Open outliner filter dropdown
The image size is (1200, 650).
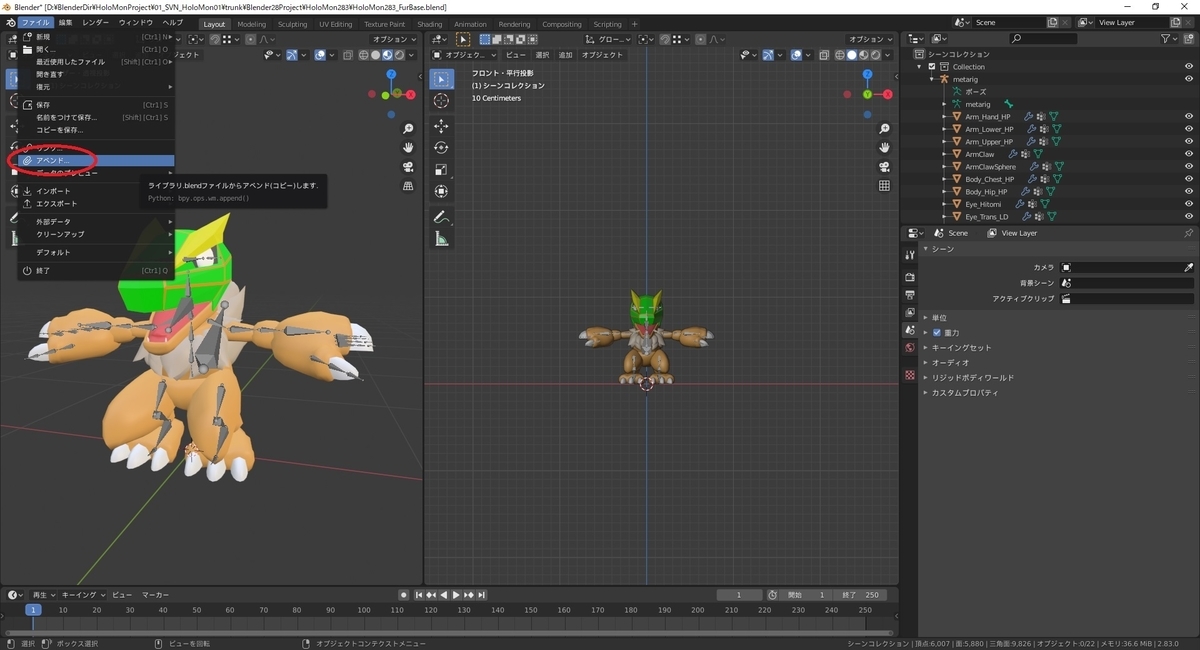pyautogui.click(x=1170, y=38)
